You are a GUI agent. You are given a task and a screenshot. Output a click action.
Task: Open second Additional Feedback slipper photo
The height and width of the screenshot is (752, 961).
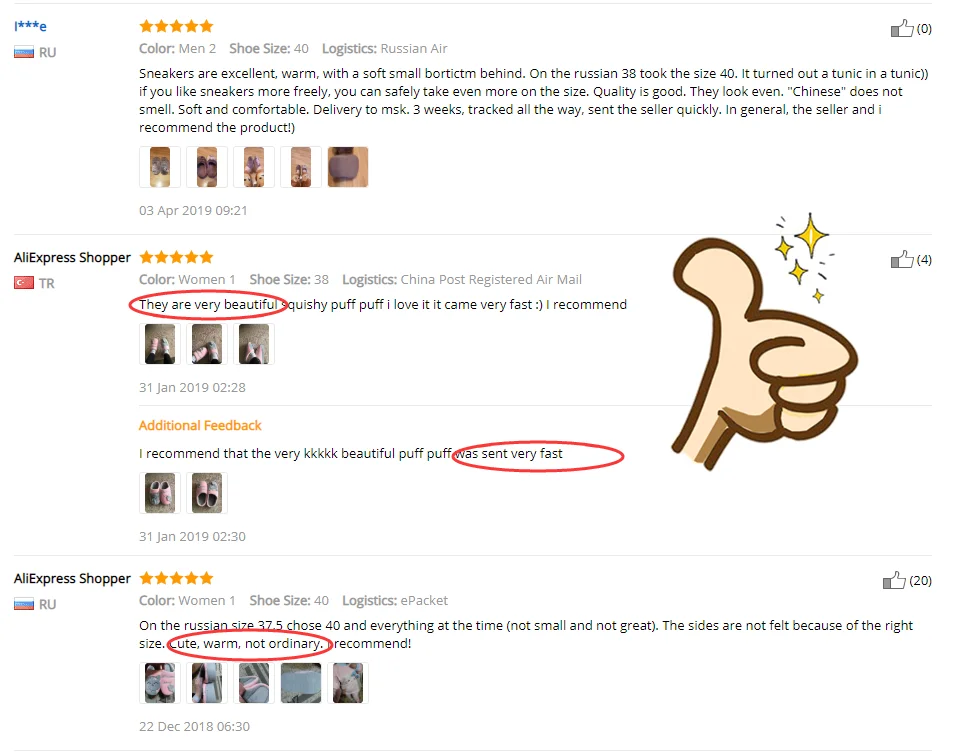(x=207, y=493)
